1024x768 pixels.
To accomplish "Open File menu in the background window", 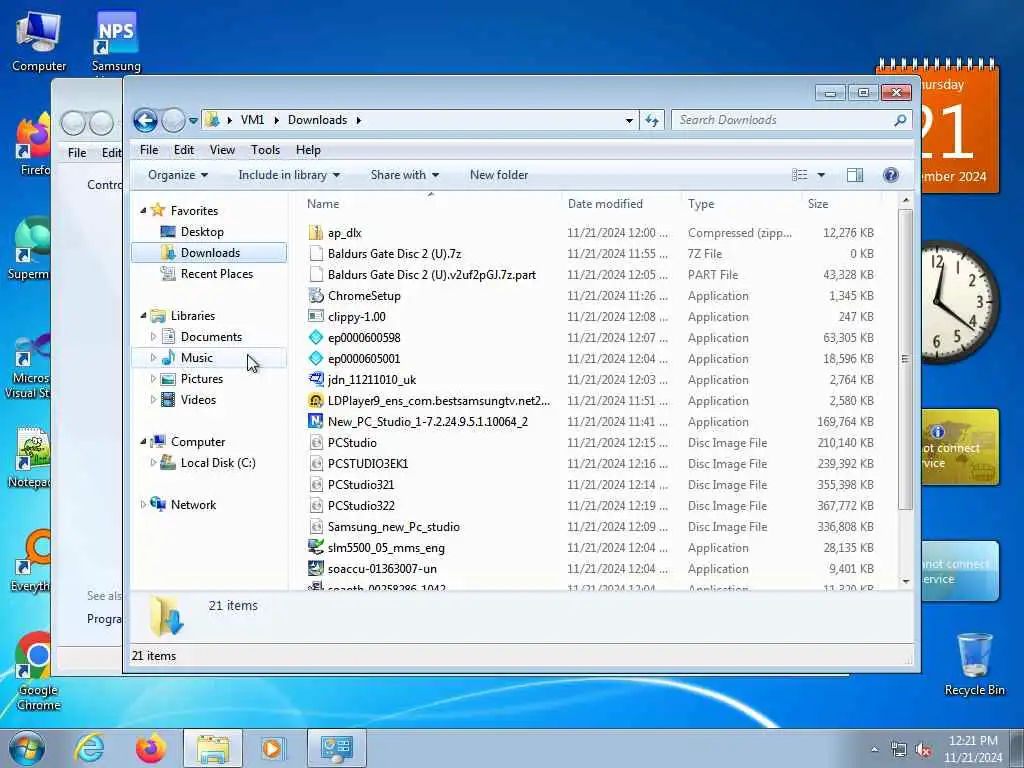I will pos(77,152).
